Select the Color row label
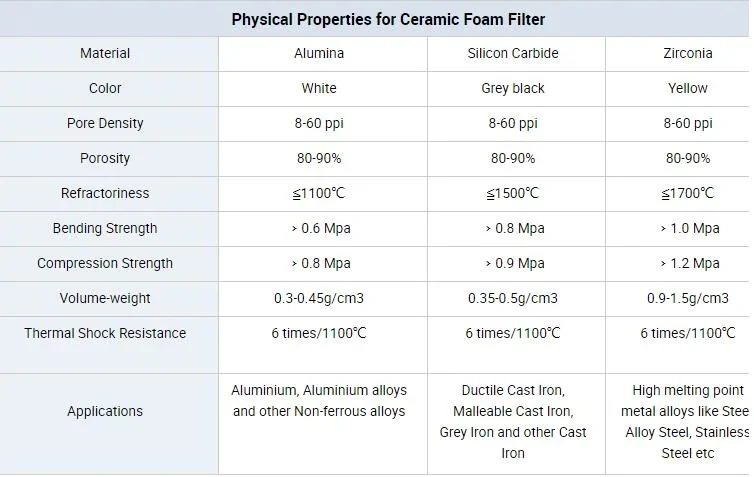 point(105,88)
